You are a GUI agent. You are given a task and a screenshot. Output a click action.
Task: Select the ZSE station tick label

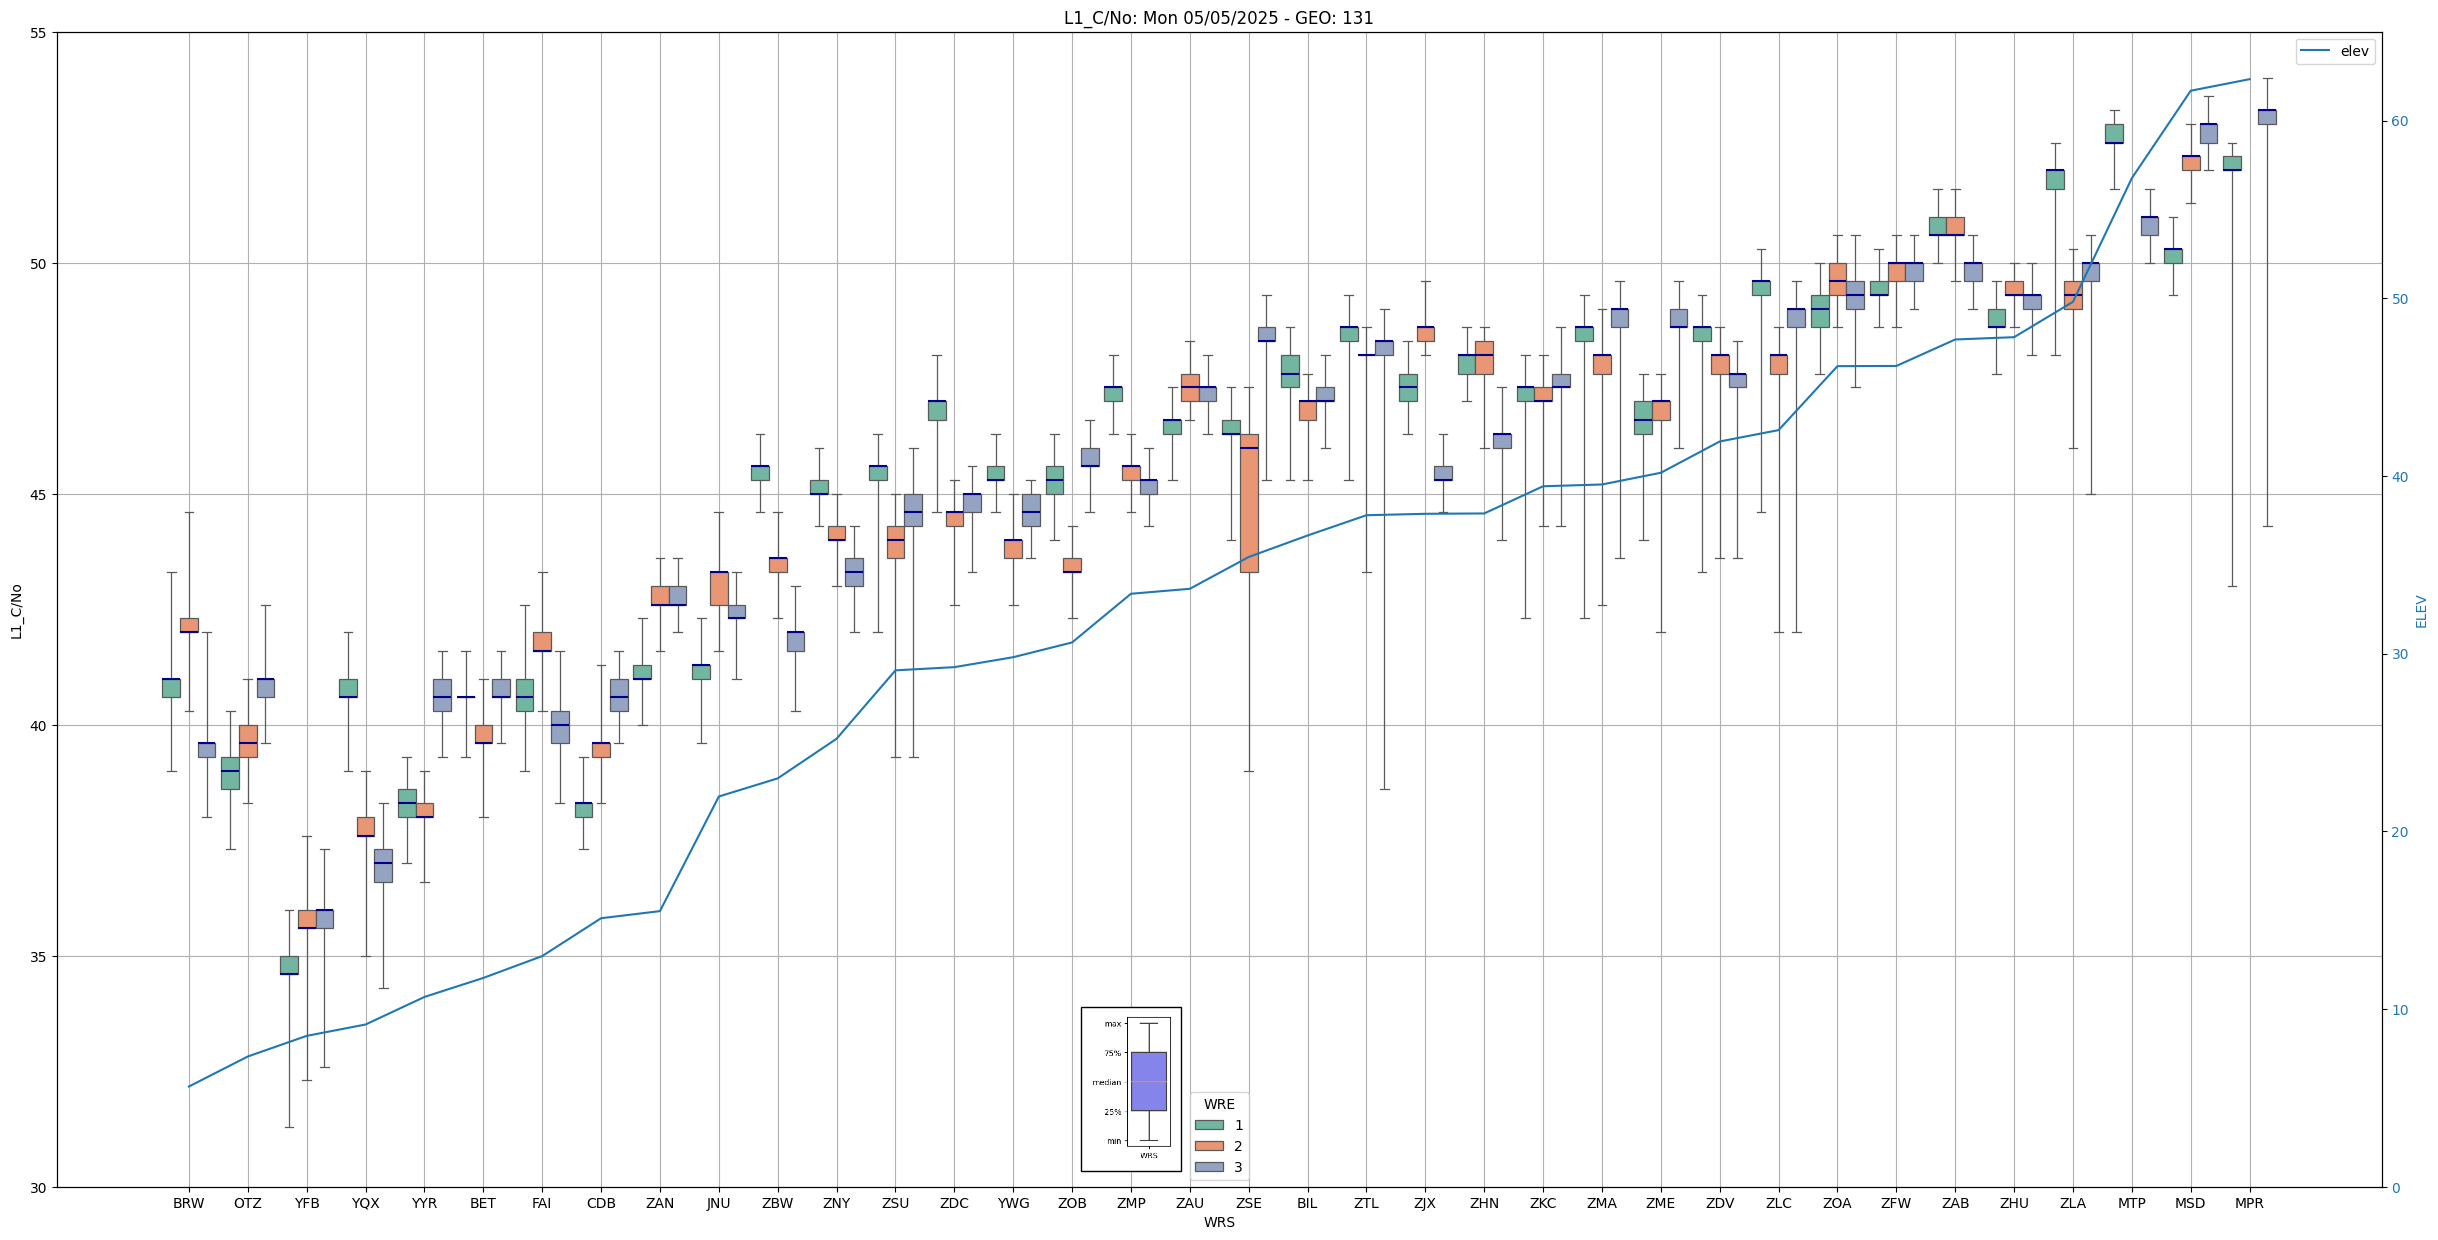coord(1248,1203)
